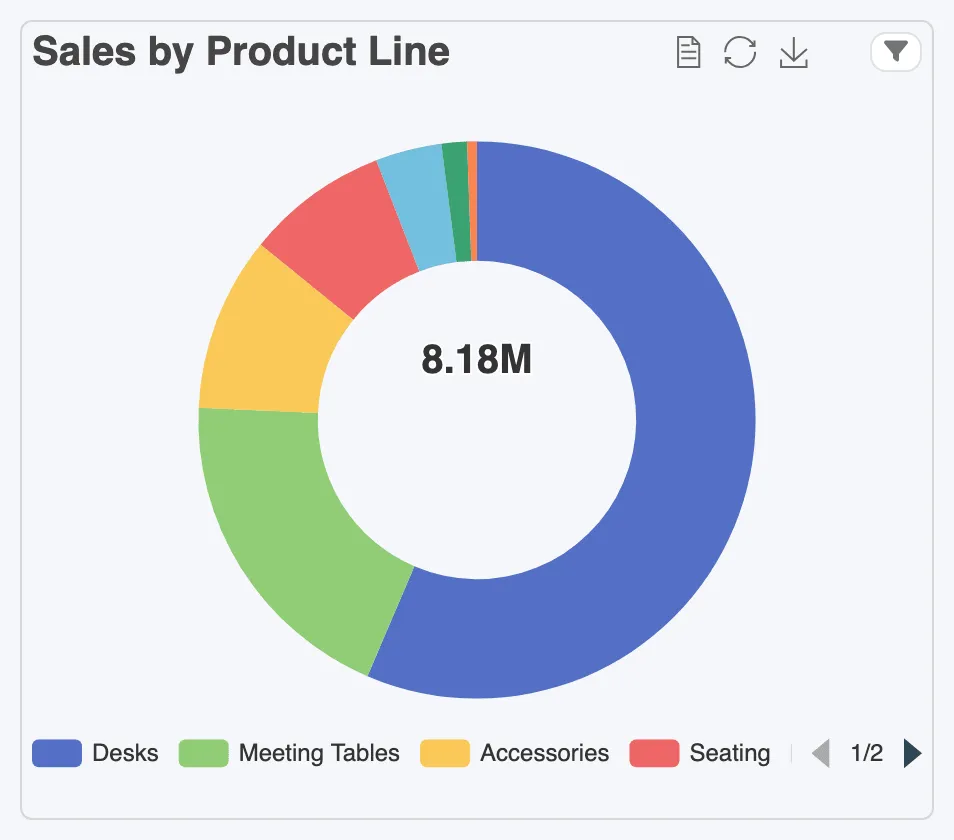Toggle Accessories legend swatch
This screenshot has width=954, height=840.
(445, 753)
